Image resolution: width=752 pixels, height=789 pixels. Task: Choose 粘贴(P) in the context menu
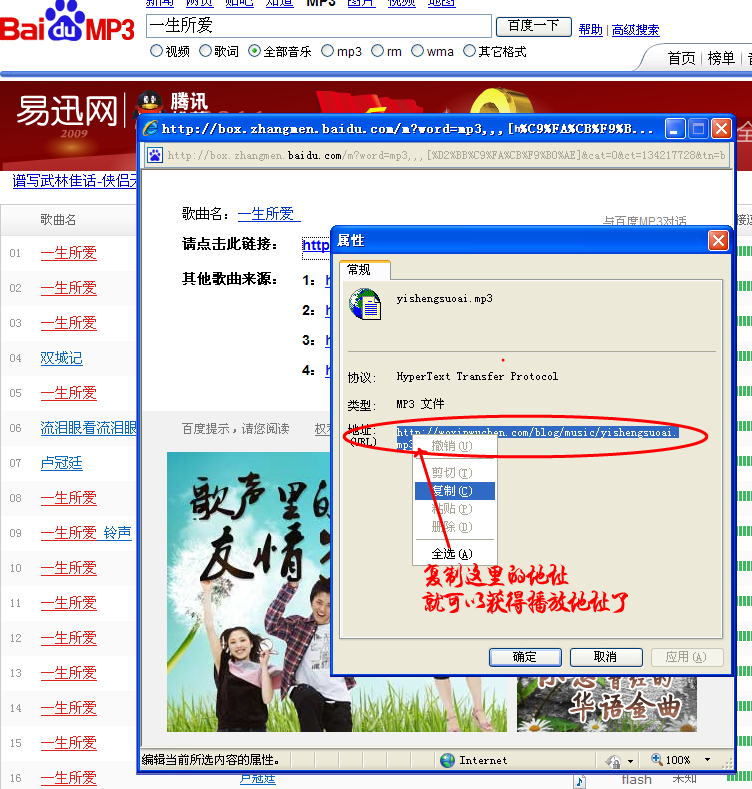coord(455,509)
